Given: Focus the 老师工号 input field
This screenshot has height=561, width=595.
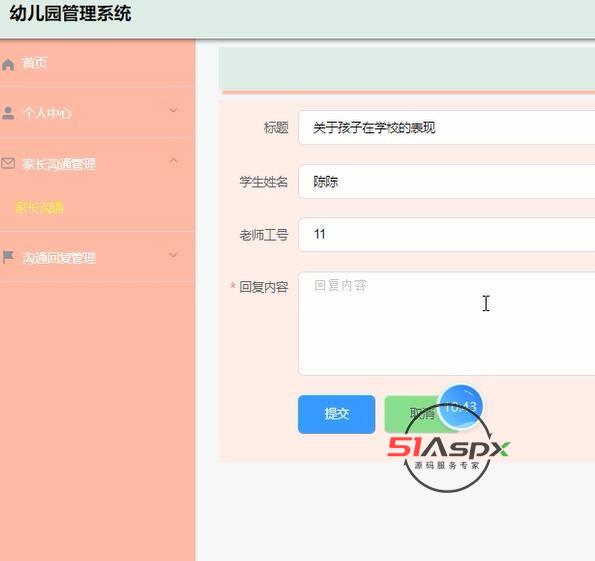Looking at the screenshot, I should click(x=447, y=235).
